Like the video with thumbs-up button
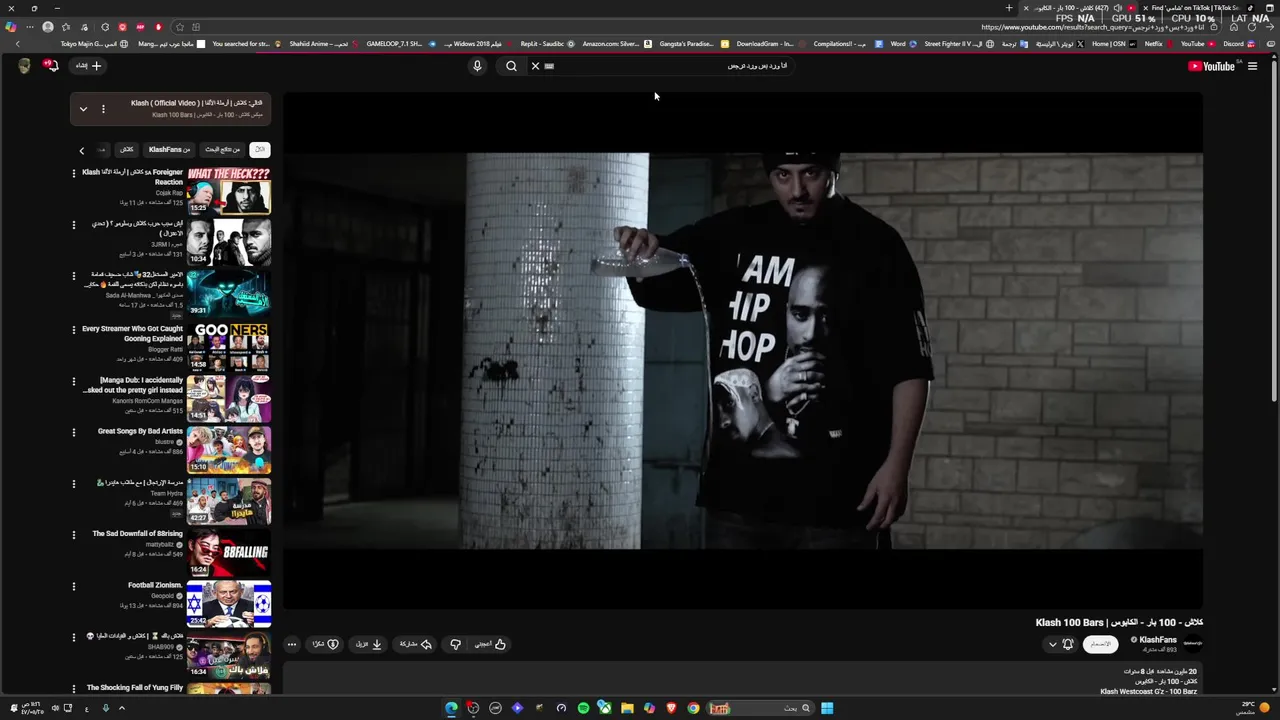The width and height of the screenshot is (1280, 720). [x=491, y=644]
